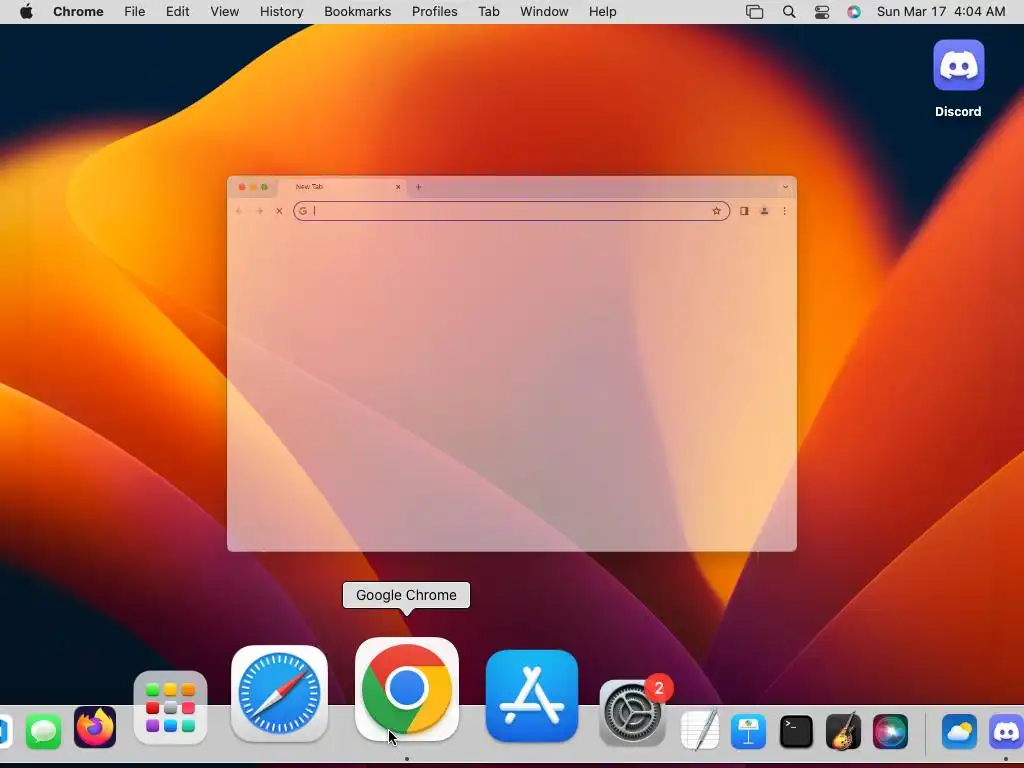Screen dimensions: 1024x768
Task: Launch TextEdit from the Dock
Action: point(700,730)
